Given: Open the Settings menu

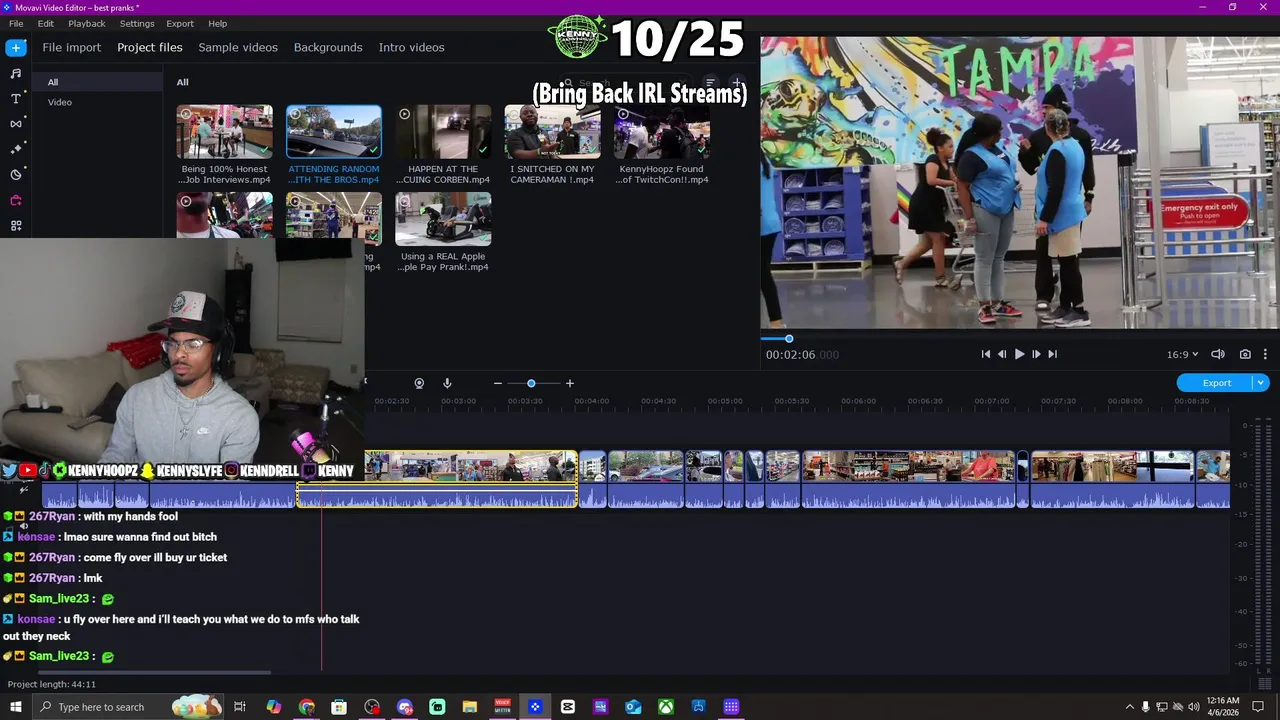Looking at the screenshot, I should pyautogui.click(x=137, y=23).
